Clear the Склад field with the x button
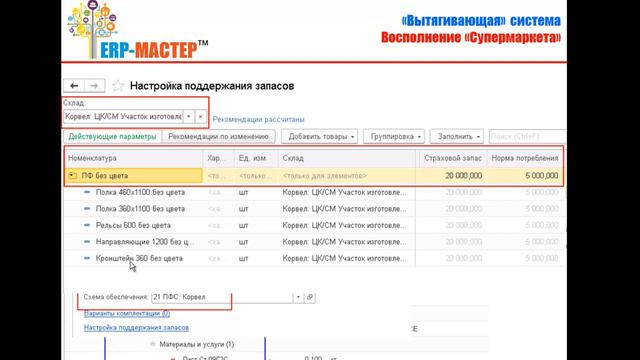 tap(200, 117)
